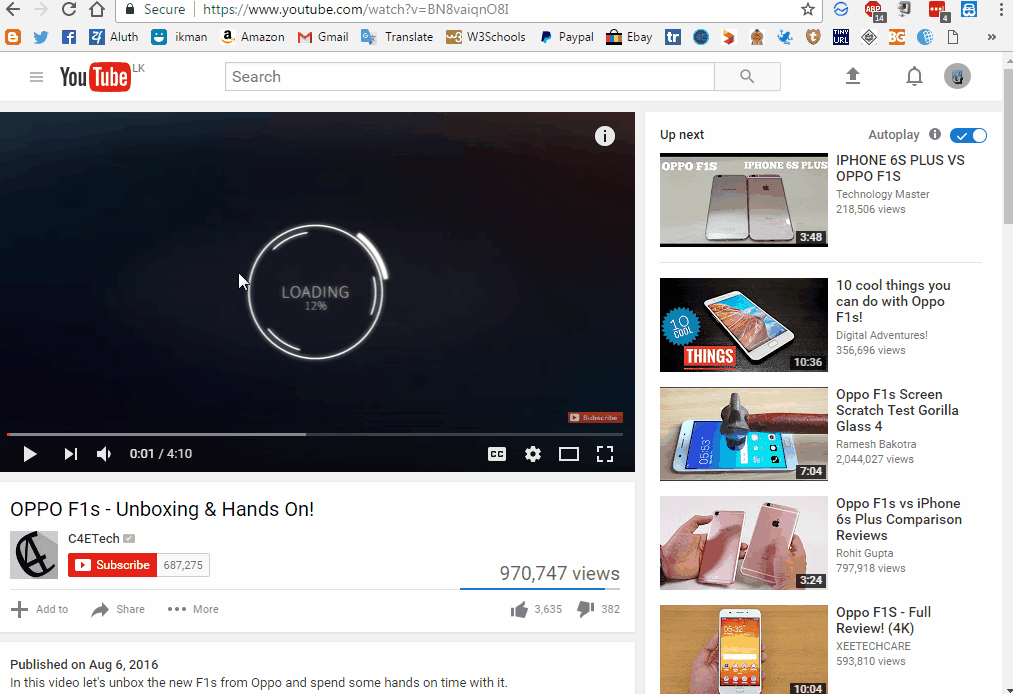Image resolution: width=1013 pixels, height=694 pixels.
Task: Seek on the video progress bar
Action: 315,434
